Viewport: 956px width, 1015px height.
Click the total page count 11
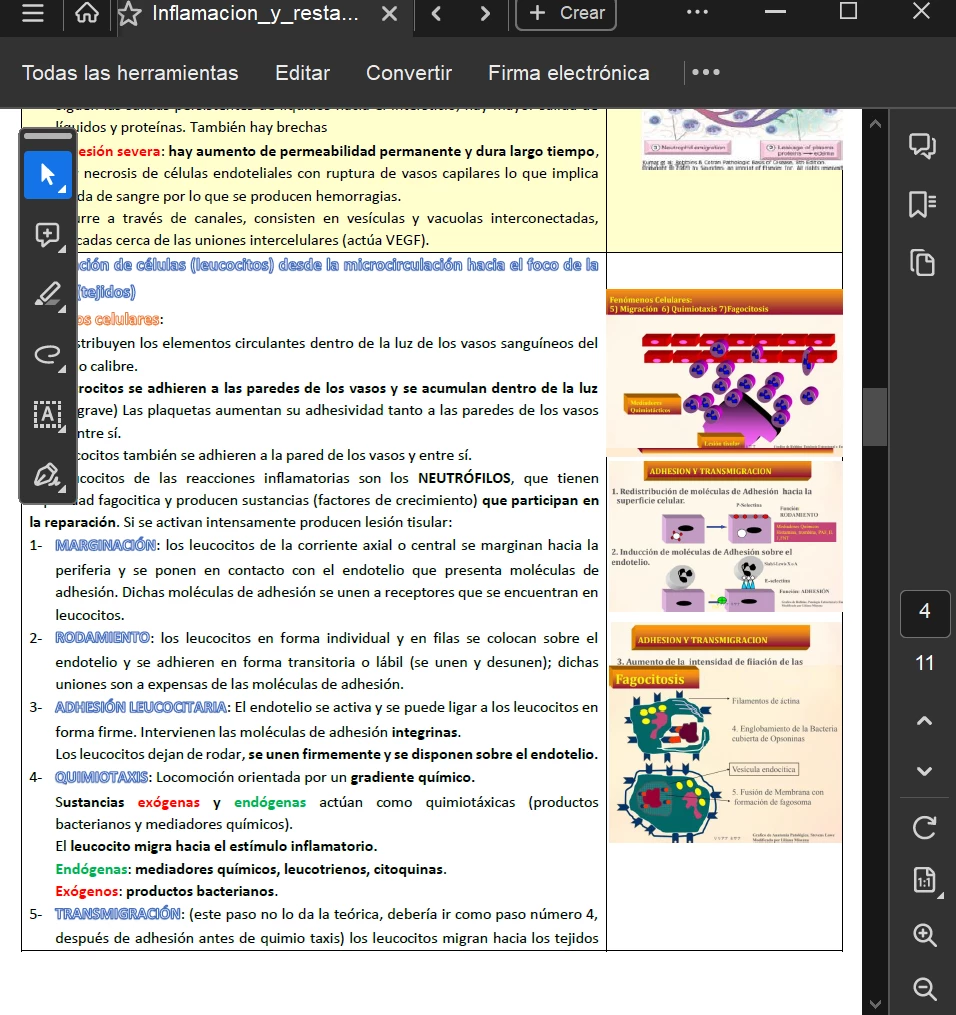click(925, 663)
